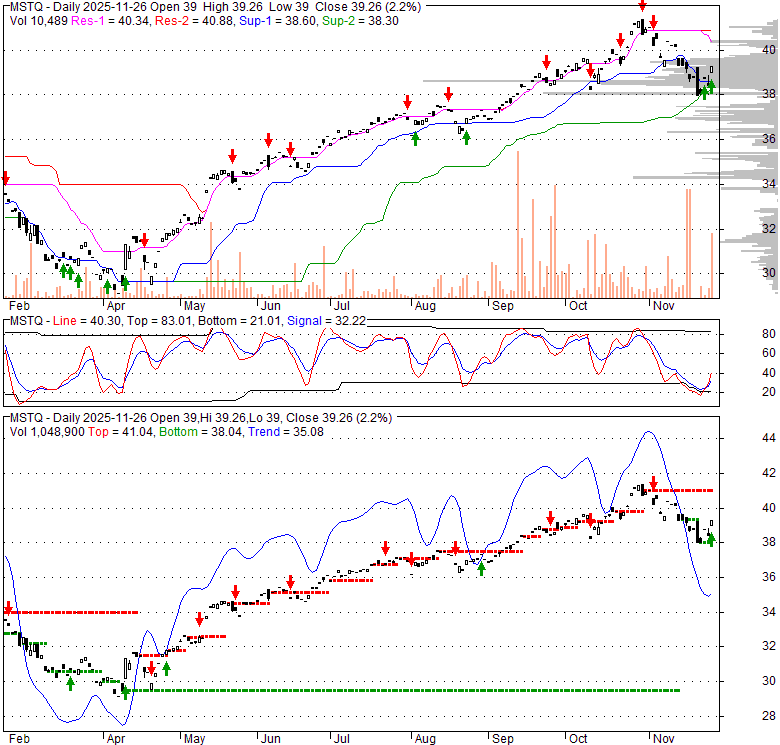The width and height of the screenshot is (780, 745).
Task: Select the red arrow at the bottom chart's far left
Action: [8, 609]
